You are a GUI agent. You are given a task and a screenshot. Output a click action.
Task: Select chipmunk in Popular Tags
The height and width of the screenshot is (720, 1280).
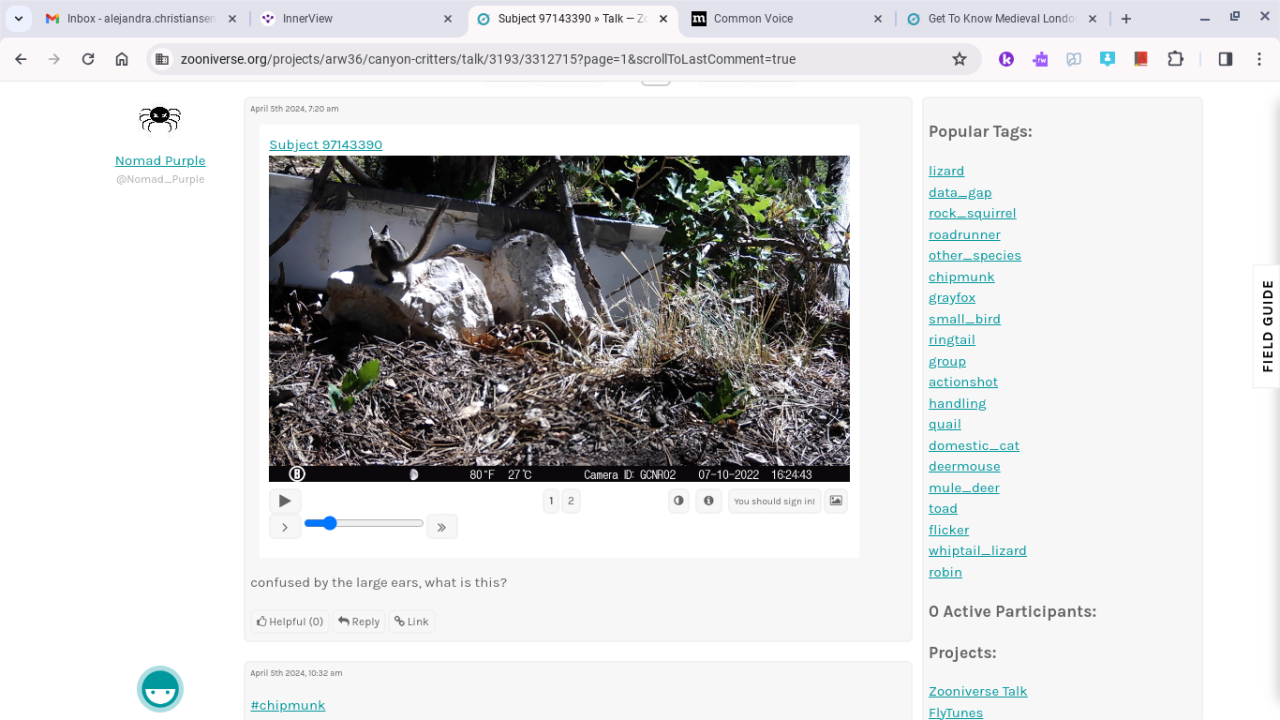[961, 277]
